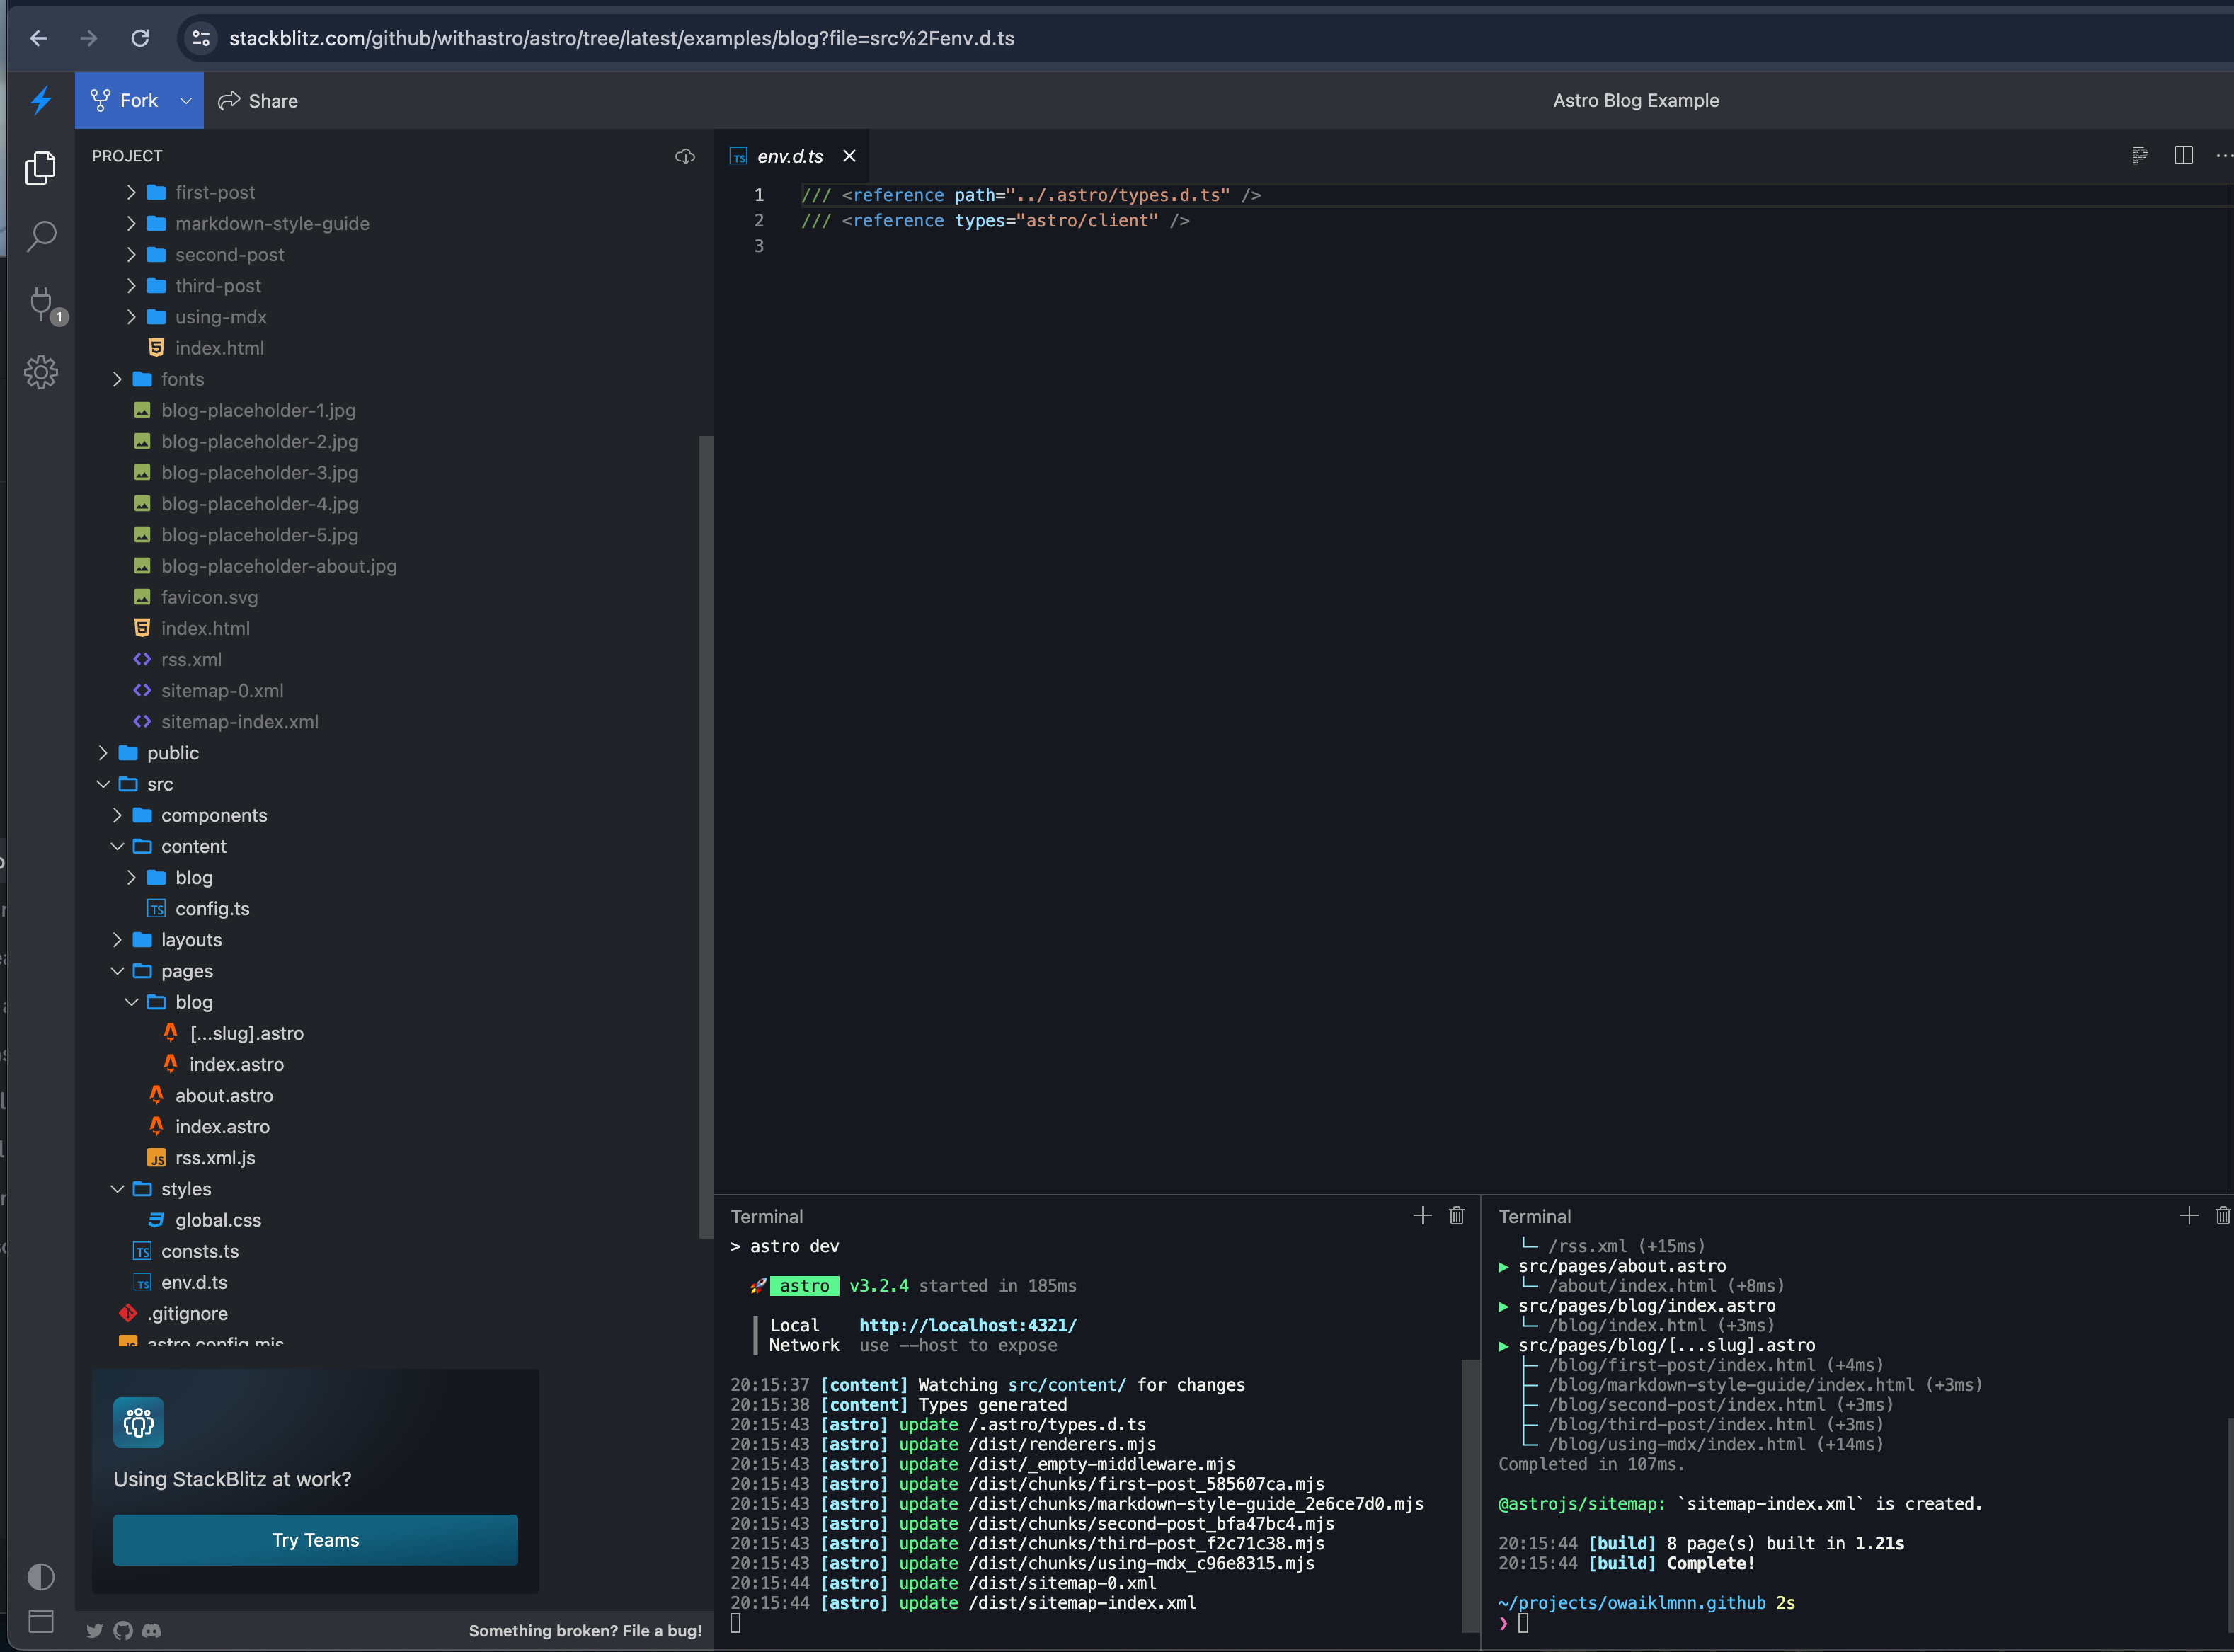The width and height of the screenshot is (2234, 1652).
Task: Open StackBlitz Twitter link icon
Action: [x=95, y=1631]
